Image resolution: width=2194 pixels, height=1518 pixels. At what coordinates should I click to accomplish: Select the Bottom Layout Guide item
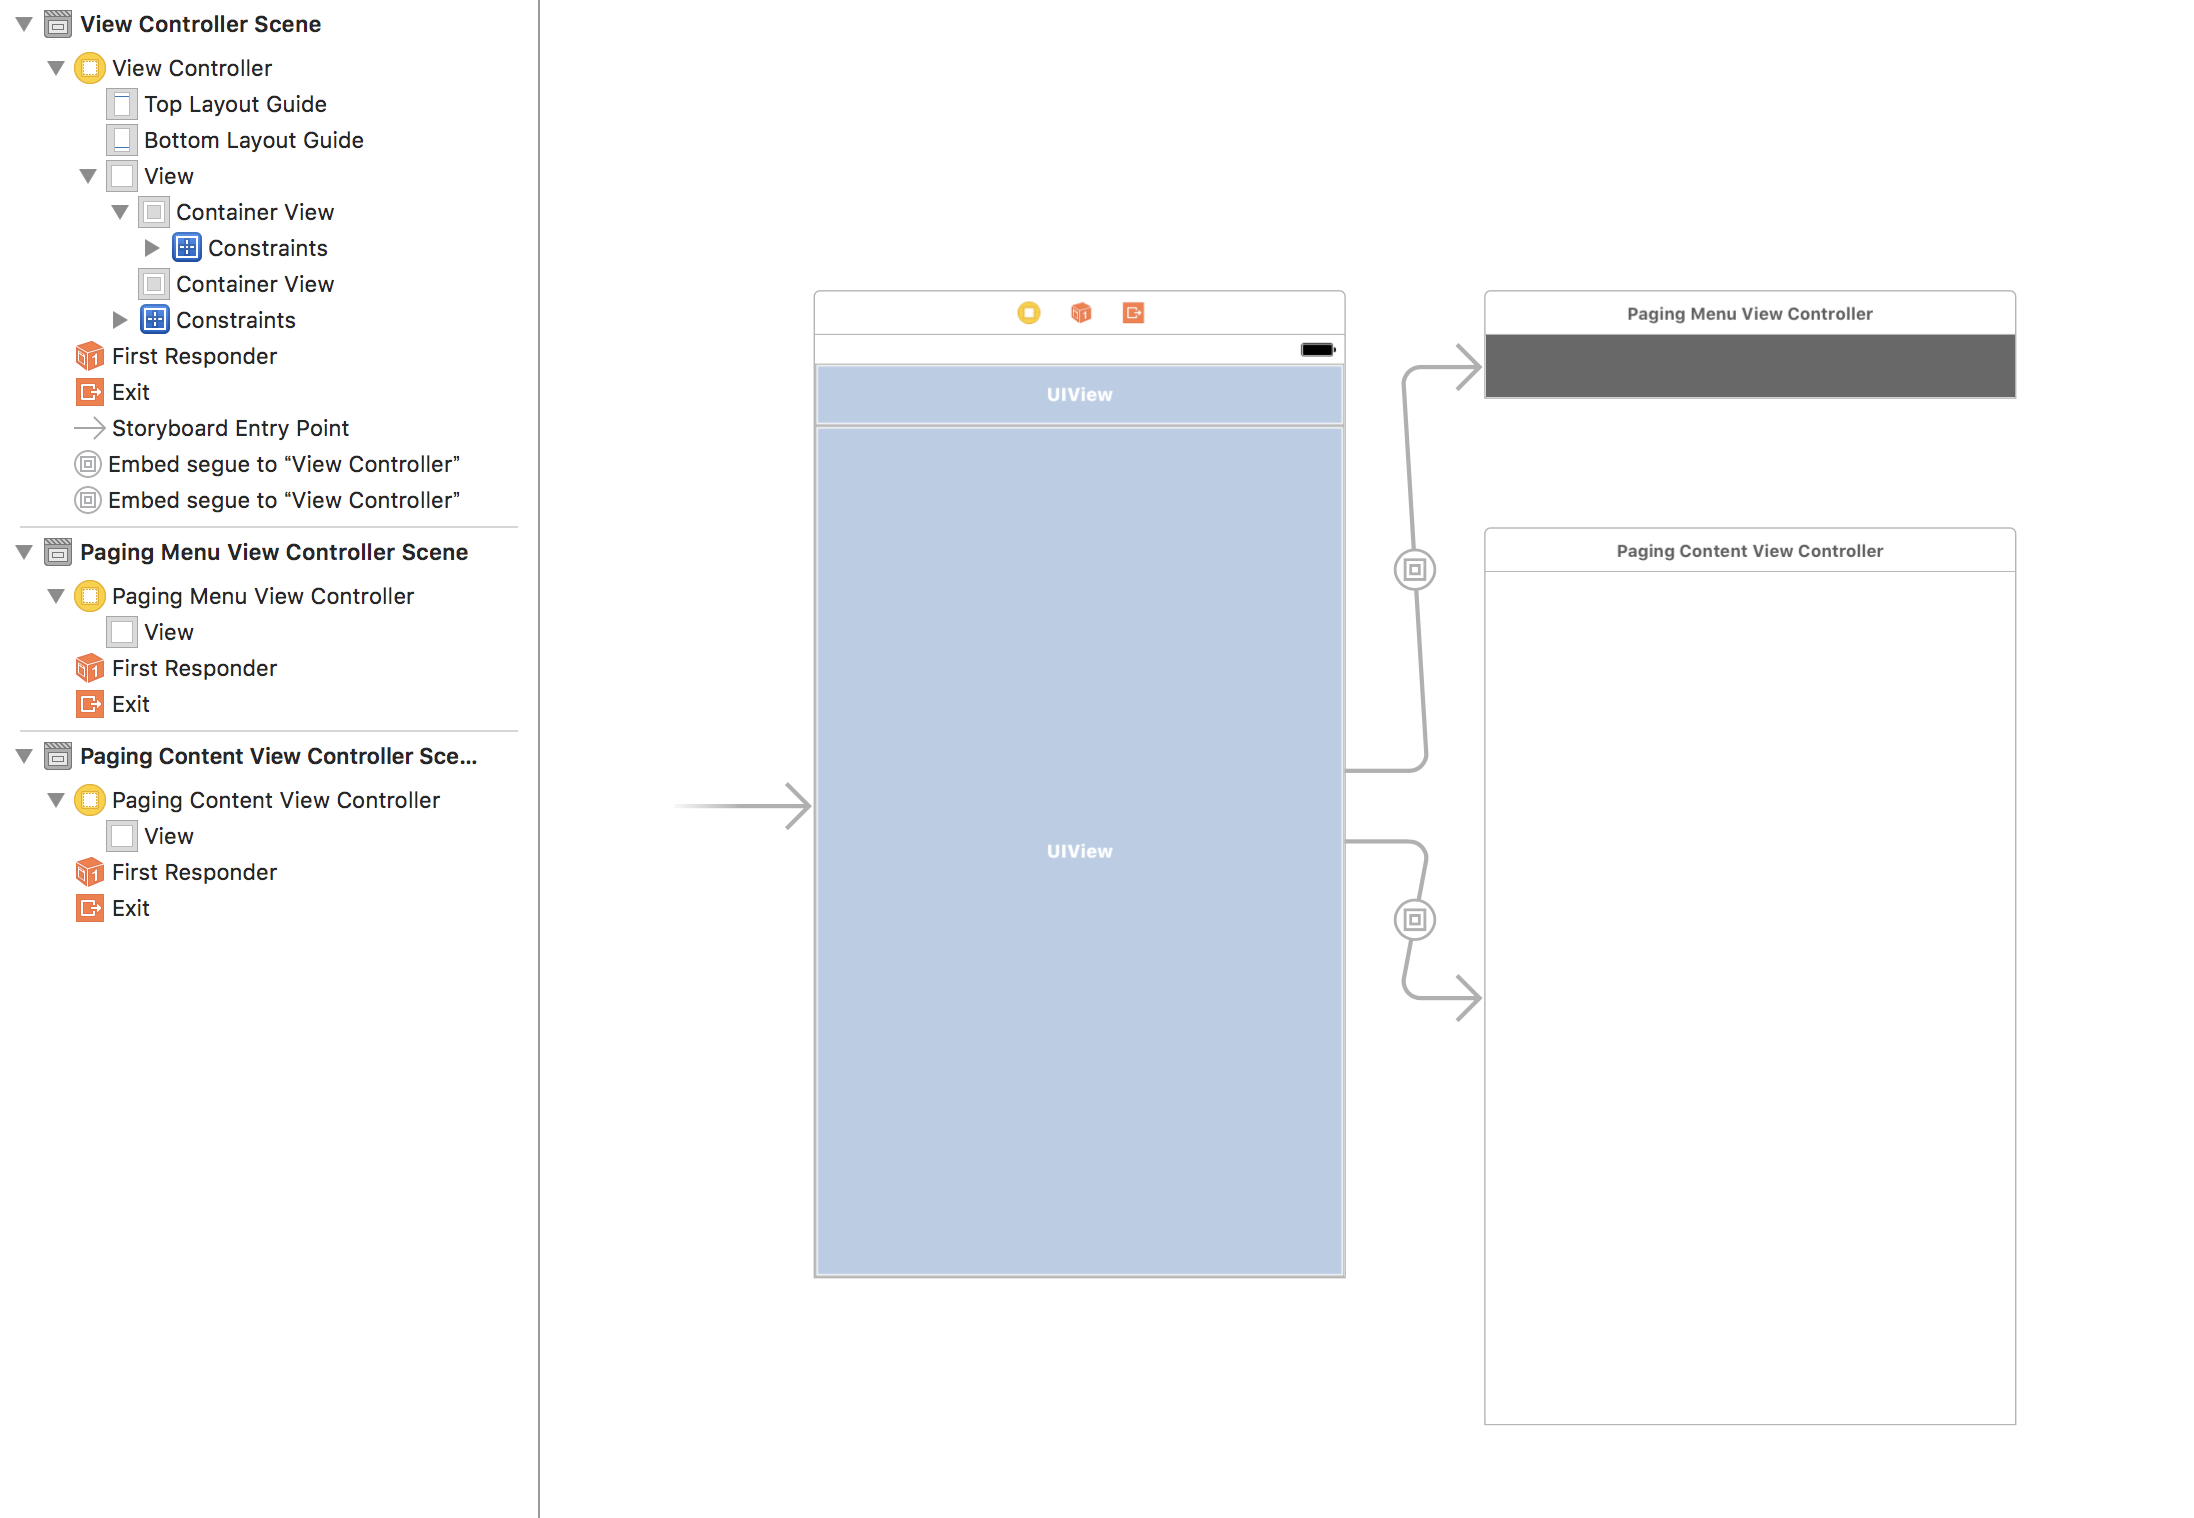tap(253, 140)
